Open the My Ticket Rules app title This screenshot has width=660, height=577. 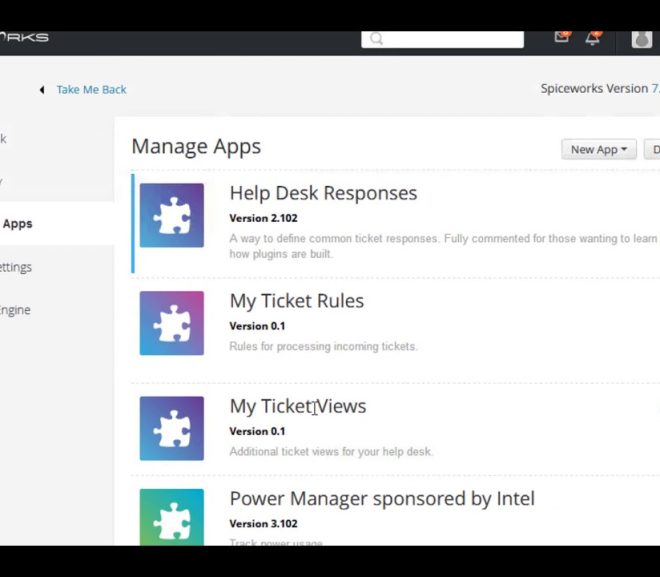[x=297, y=301]
